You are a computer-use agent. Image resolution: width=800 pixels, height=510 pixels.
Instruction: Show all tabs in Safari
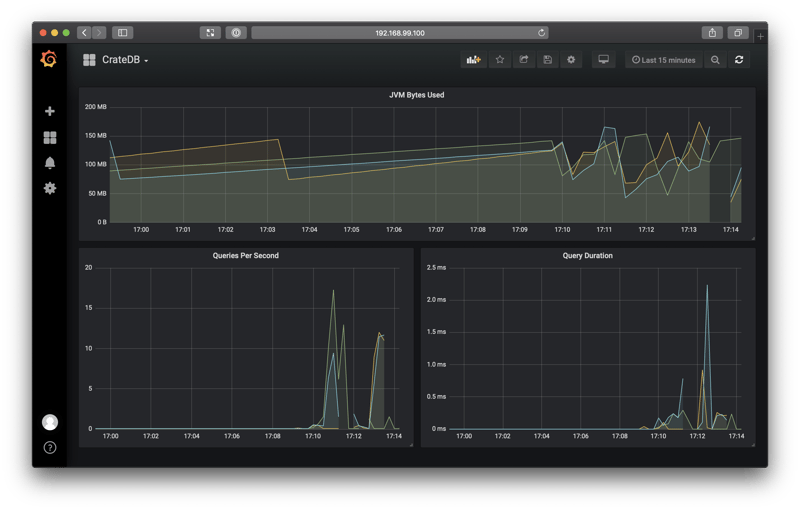click(x=738, y=33)
